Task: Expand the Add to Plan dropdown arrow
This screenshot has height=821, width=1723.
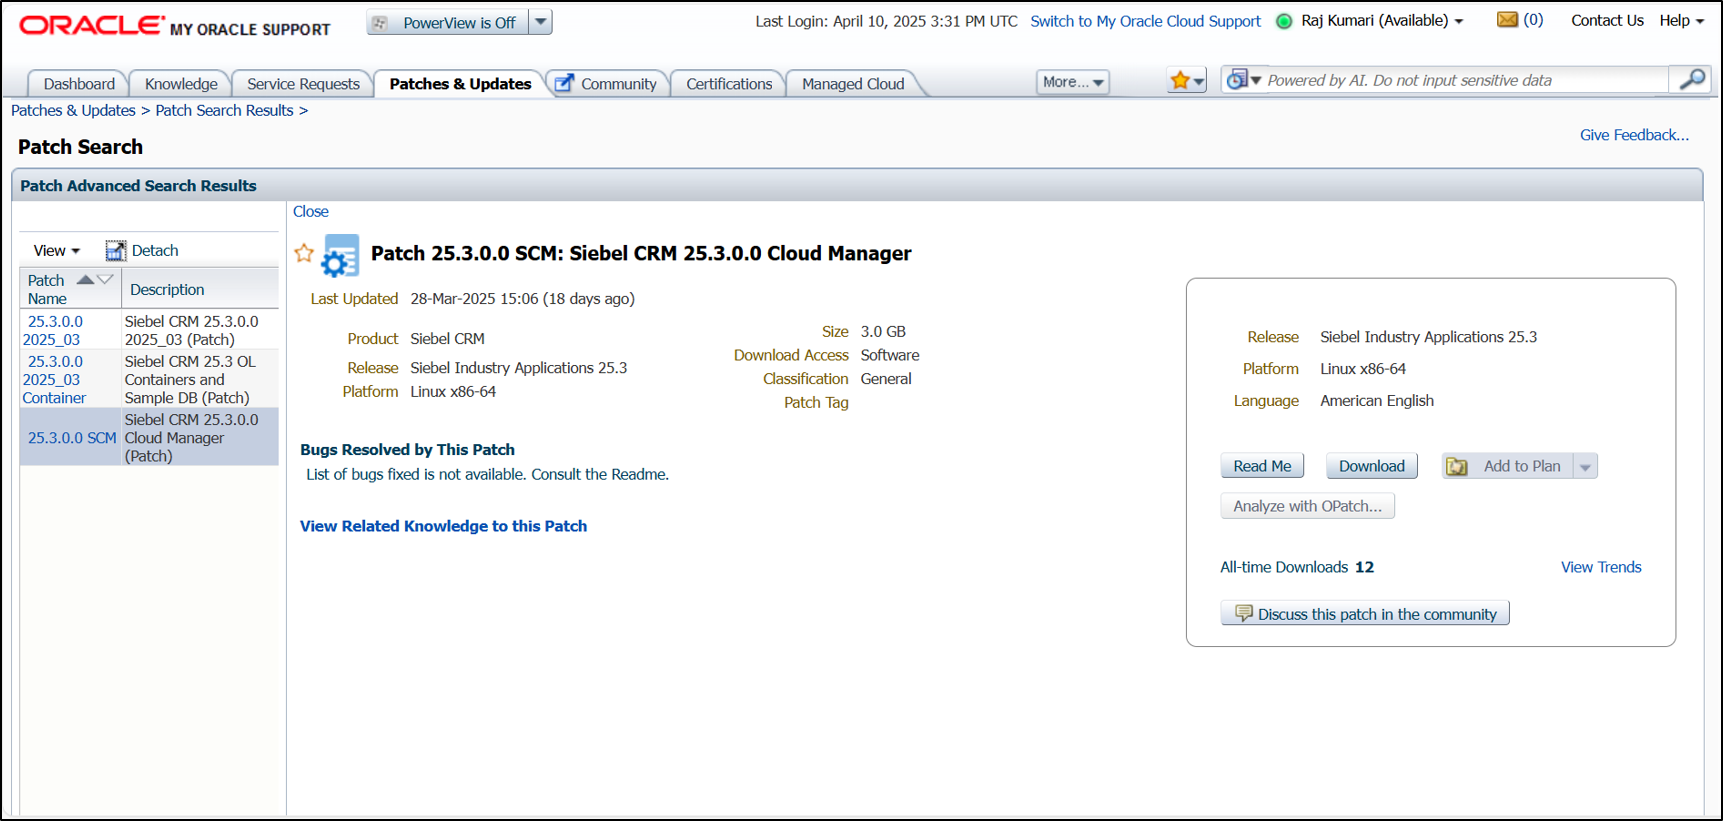Action: [1585, 467]
